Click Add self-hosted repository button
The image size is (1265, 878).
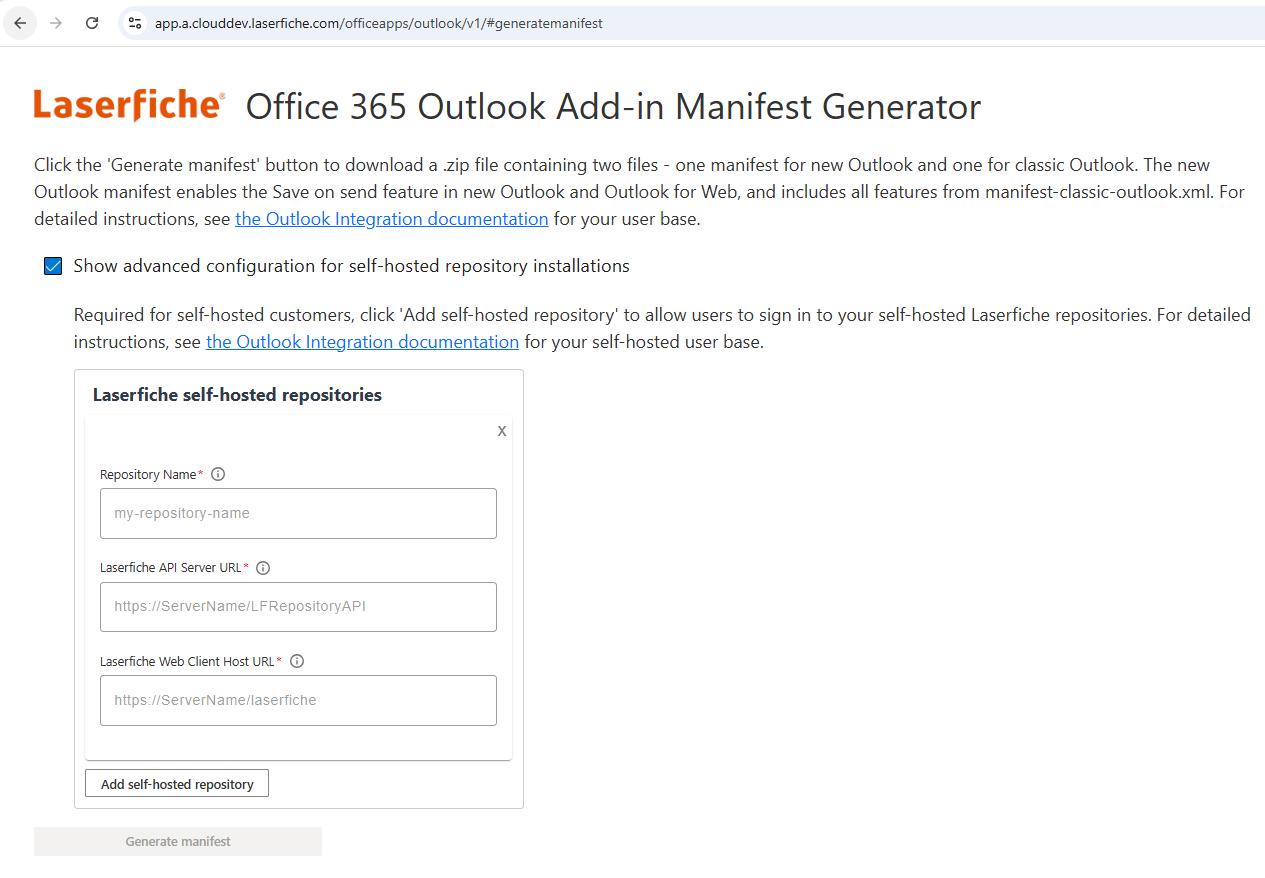click(177, 784)
